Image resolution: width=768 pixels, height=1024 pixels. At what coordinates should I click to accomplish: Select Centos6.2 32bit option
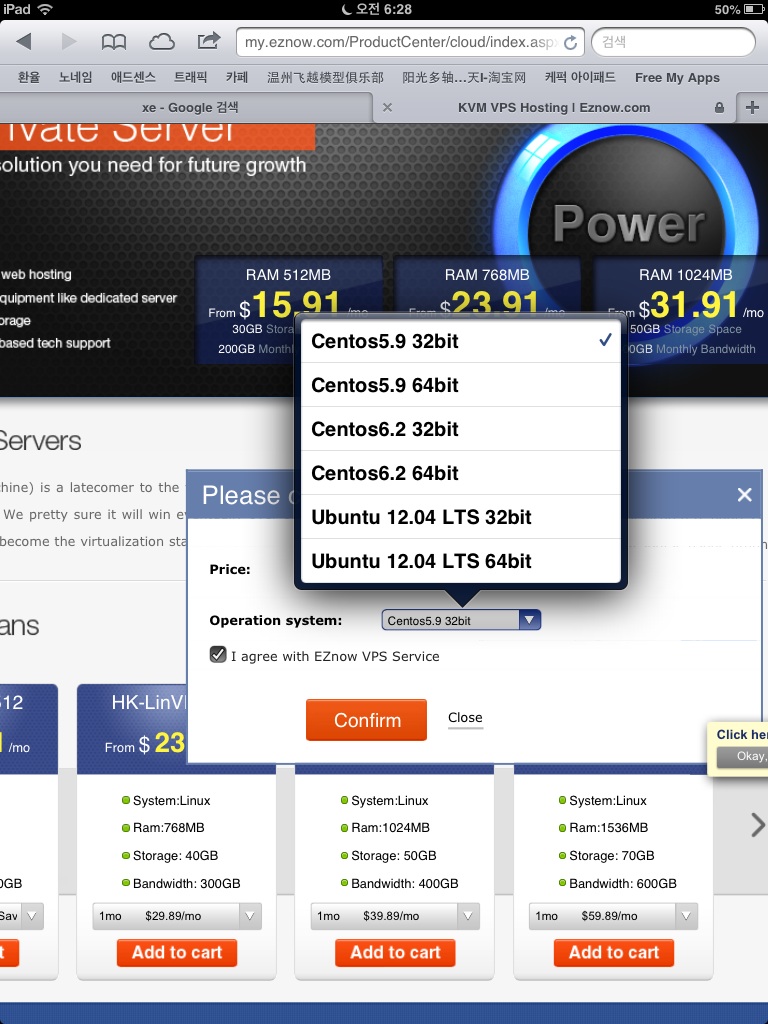pos(460,429)
